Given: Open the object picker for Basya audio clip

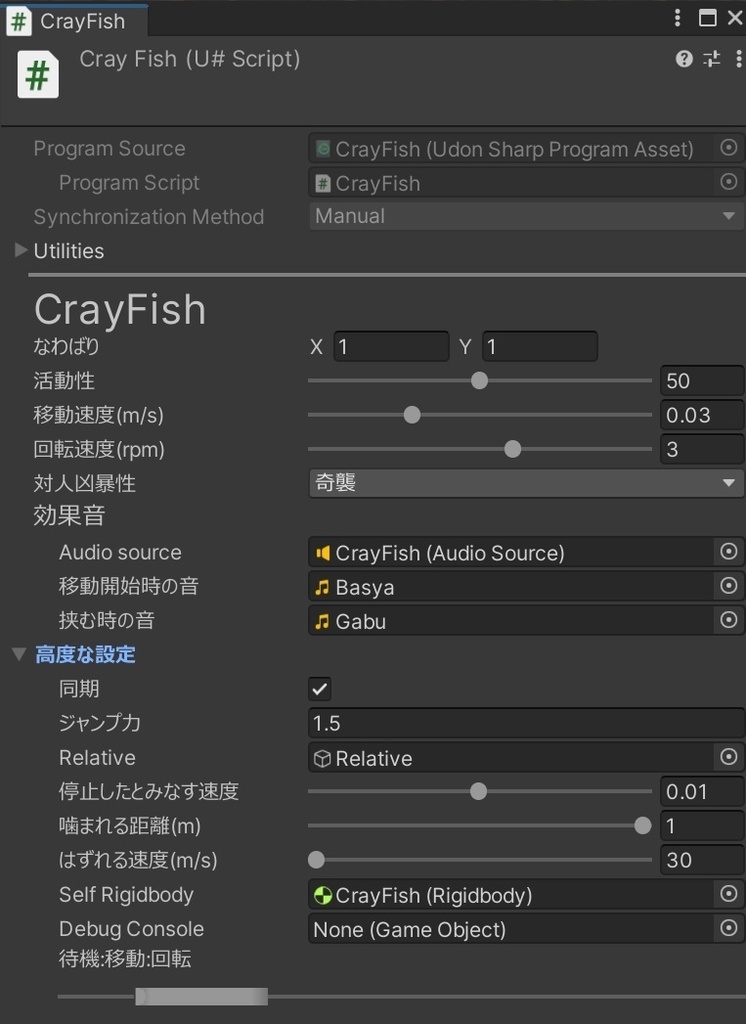Looking at the screenshot, I should (x=729, y=586).
